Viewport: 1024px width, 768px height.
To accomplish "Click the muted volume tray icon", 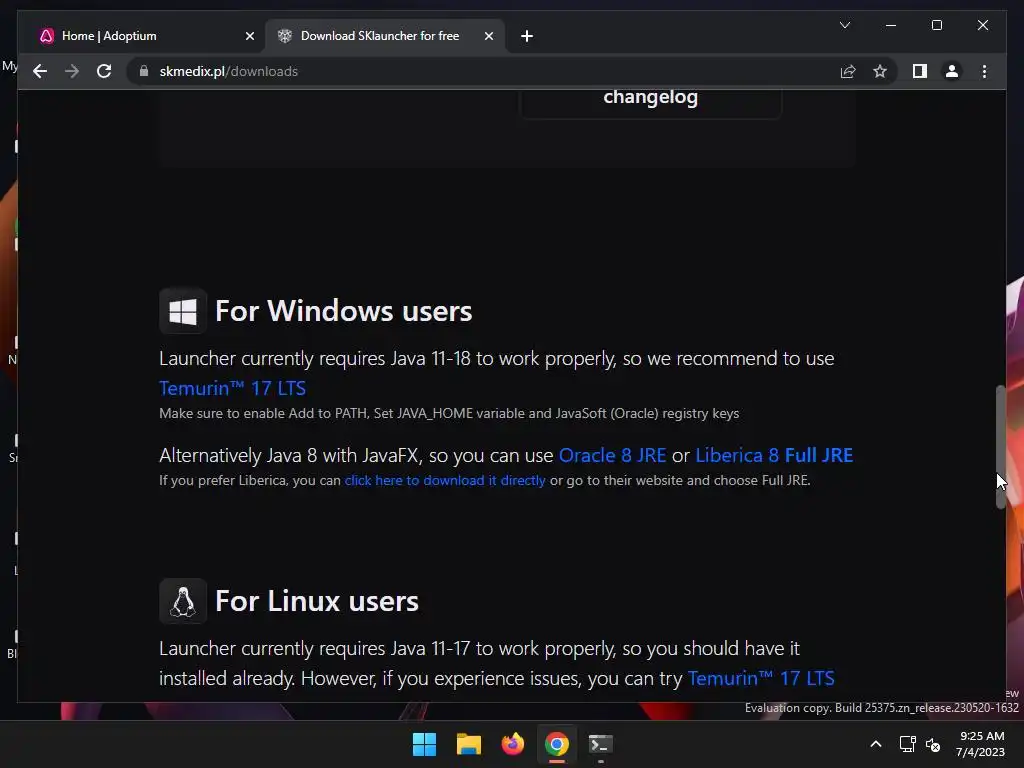I will (x=933, y=744).
